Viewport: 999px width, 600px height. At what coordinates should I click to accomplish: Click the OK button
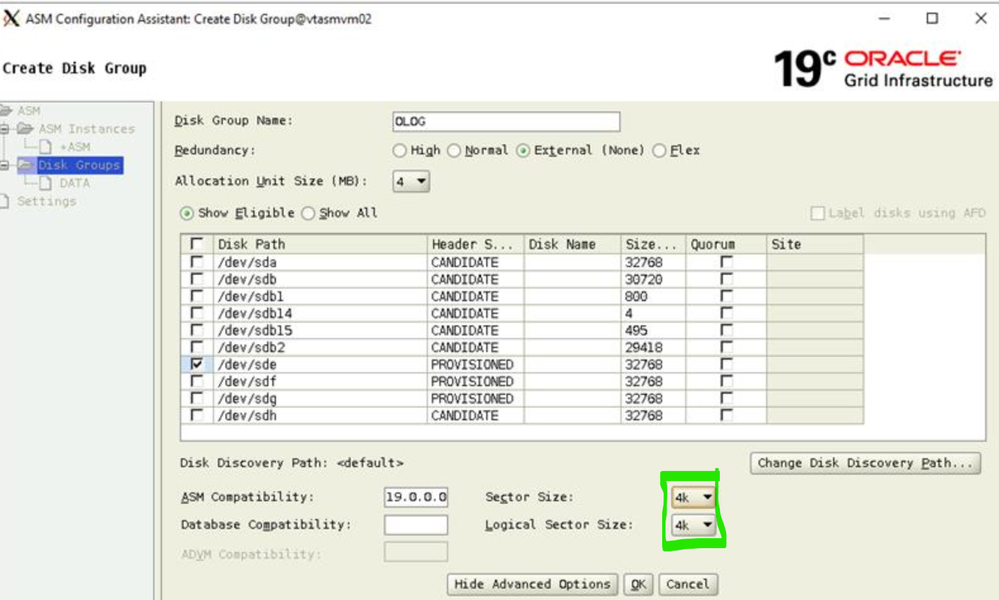pyautogui.click(x=638, y=584)
